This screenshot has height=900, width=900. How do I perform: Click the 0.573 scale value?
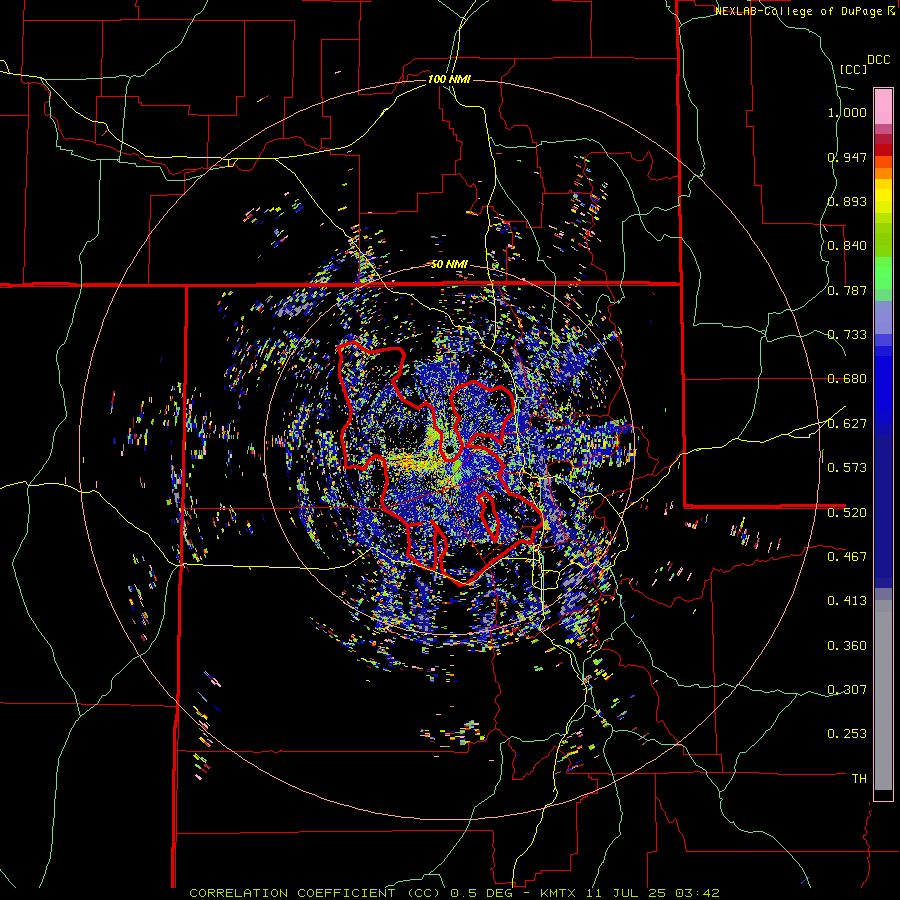[847, 468]
